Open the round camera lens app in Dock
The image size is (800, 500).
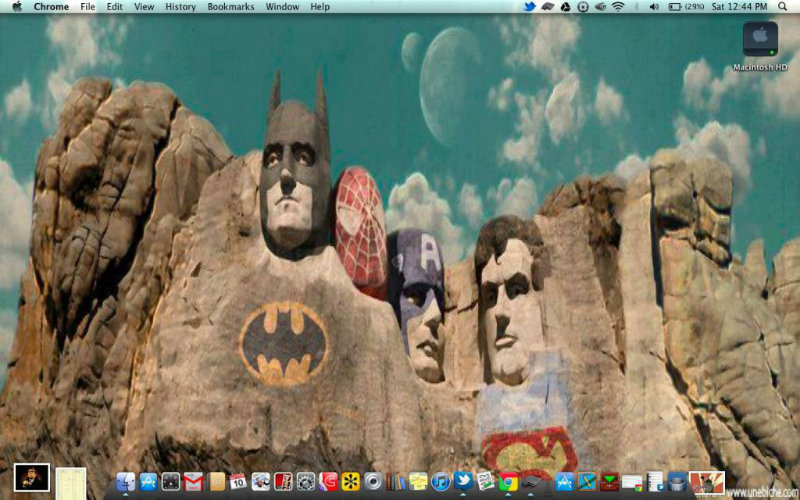coord(373,481)
